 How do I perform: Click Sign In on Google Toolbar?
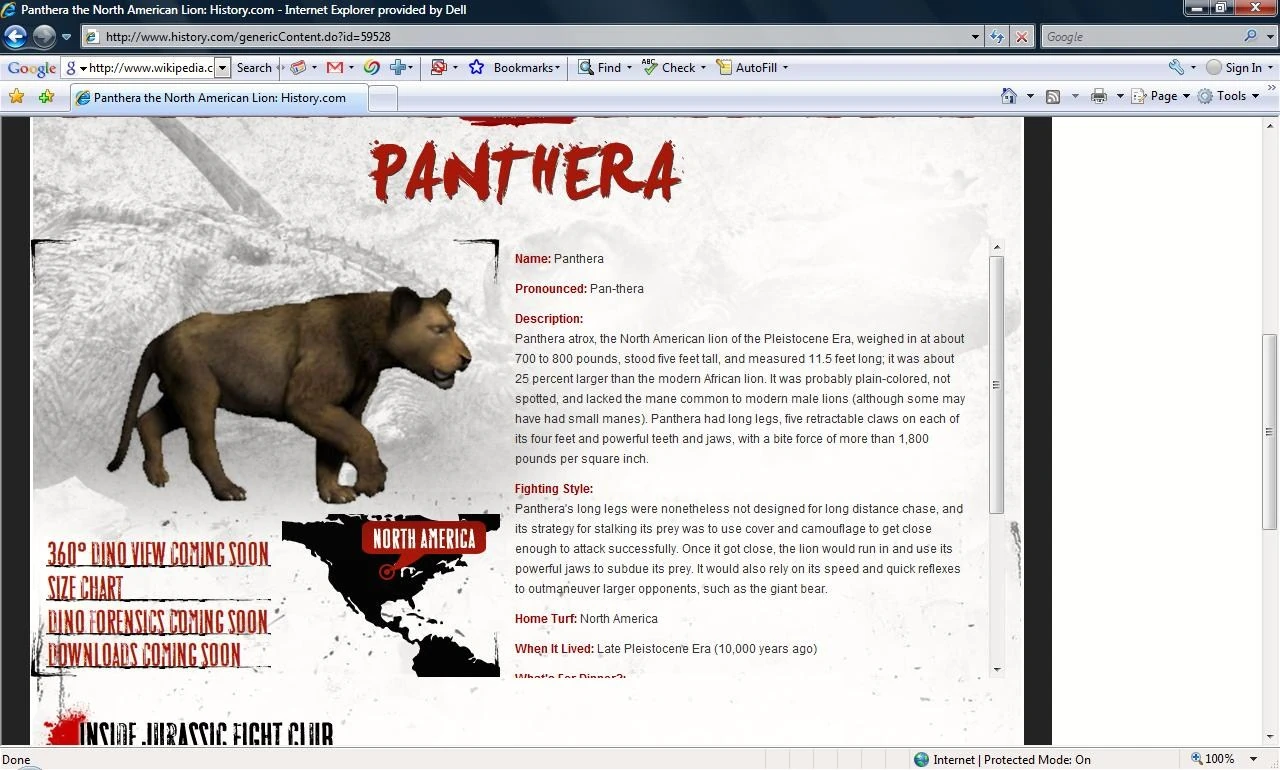click(1234, 68)
